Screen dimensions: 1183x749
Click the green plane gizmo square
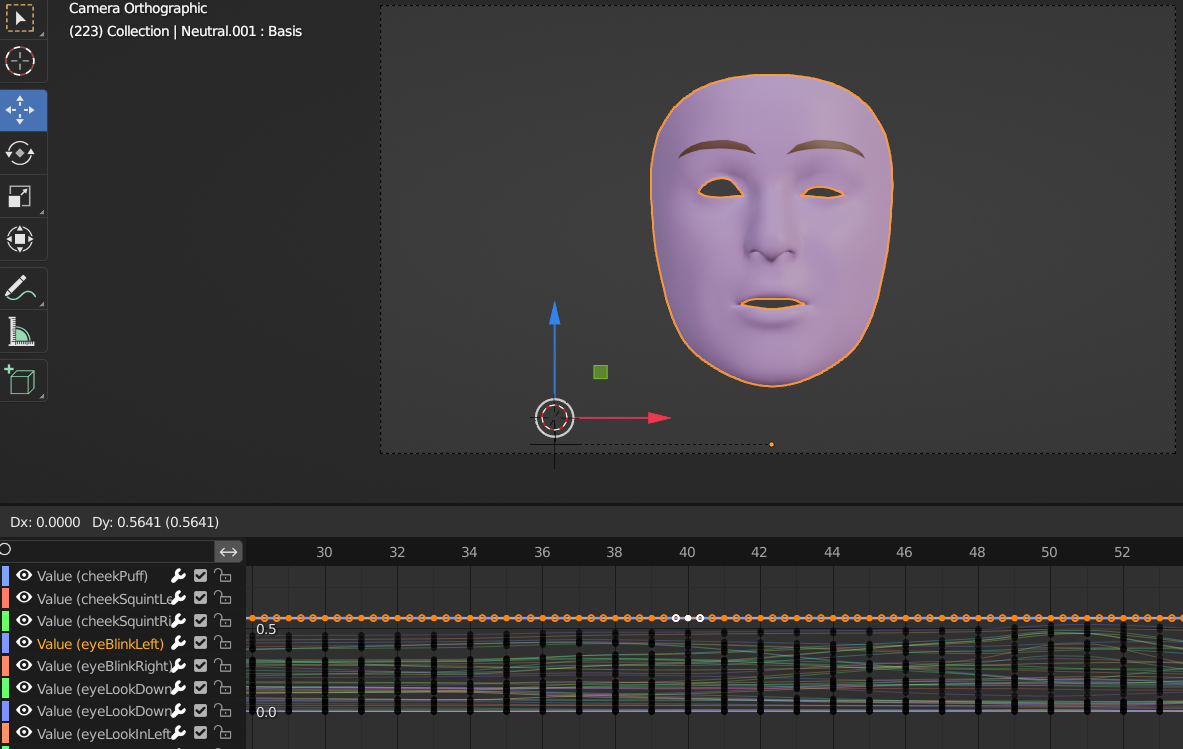coord(601,372)
